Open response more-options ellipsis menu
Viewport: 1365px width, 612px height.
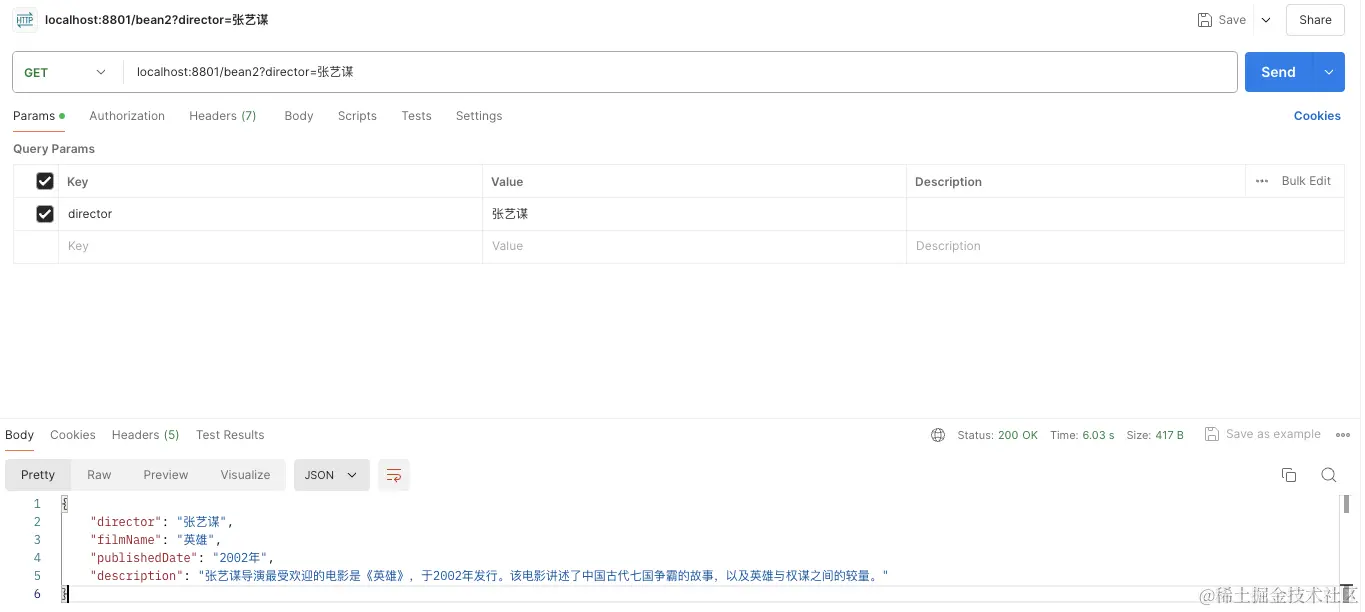tap(1343, 435)
